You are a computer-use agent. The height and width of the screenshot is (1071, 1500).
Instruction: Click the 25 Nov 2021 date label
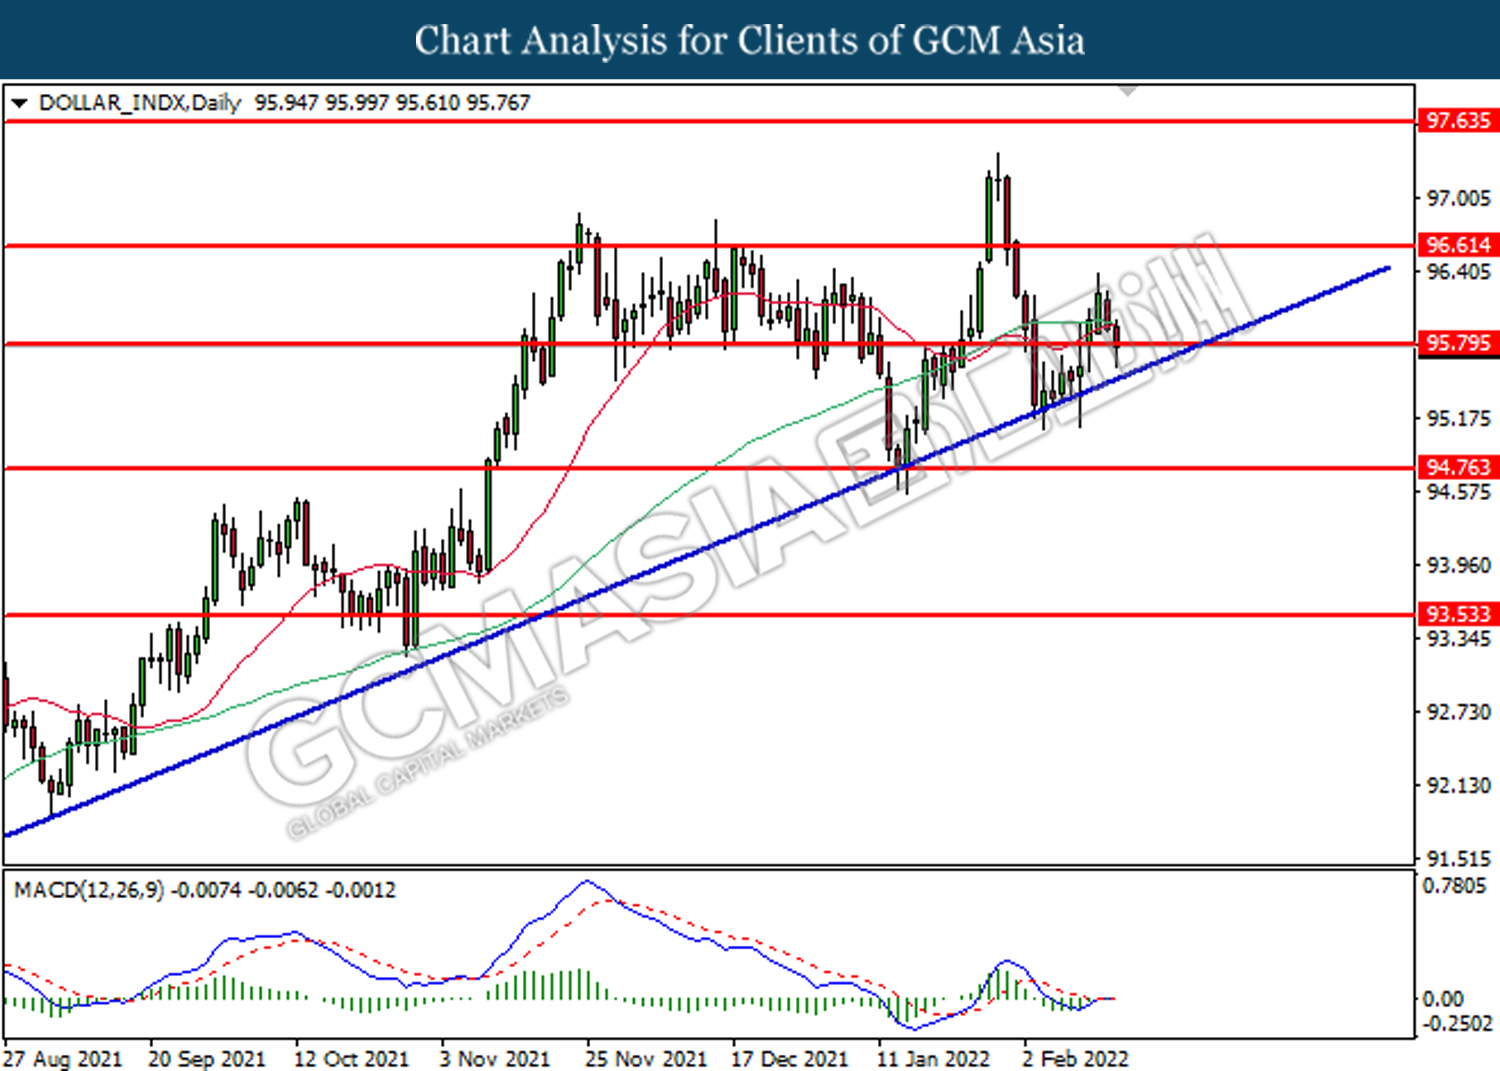tap(646, 1059)
